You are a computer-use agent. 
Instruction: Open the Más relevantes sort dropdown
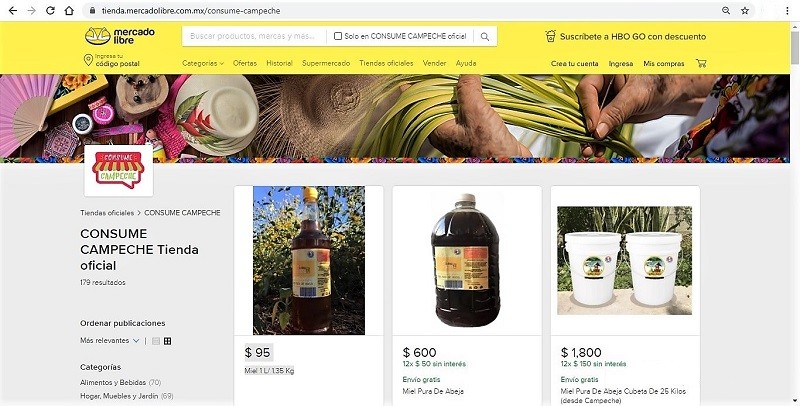[110, 341]
